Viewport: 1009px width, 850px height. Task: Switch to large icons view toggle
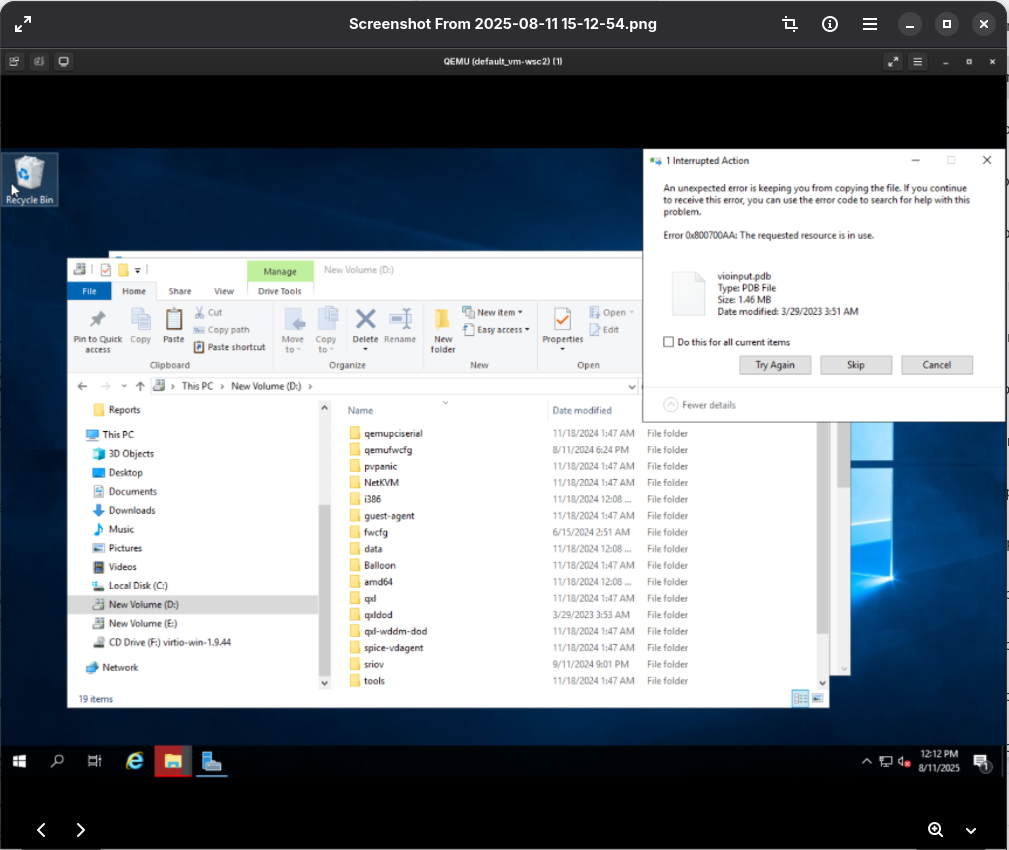(818, 698)
